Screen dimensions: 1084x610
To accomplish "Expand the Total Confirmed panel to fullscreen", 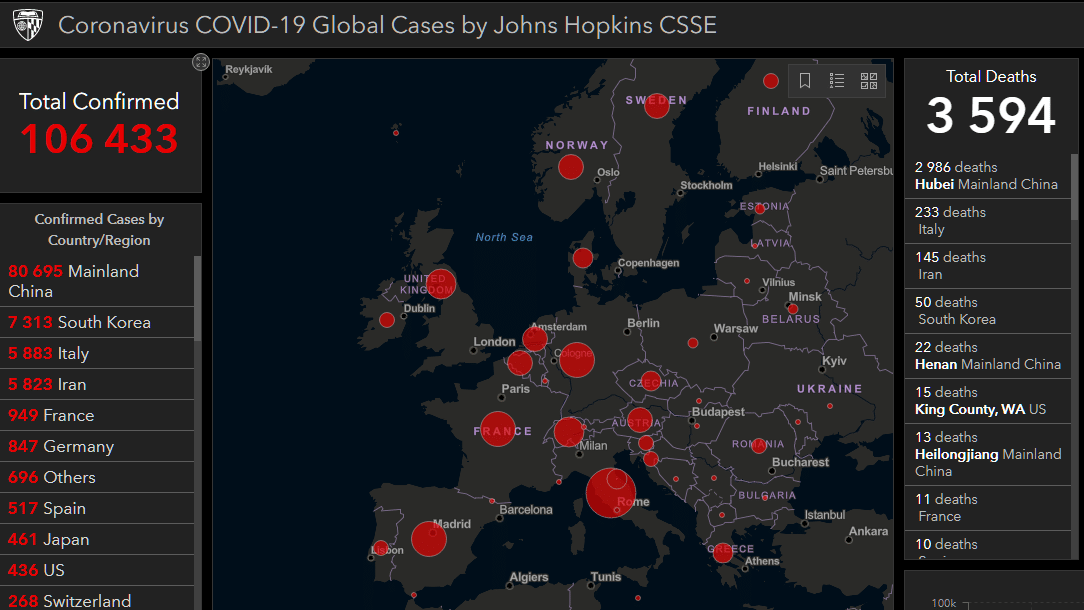I will pyautogui.click(x=200, y=62).
